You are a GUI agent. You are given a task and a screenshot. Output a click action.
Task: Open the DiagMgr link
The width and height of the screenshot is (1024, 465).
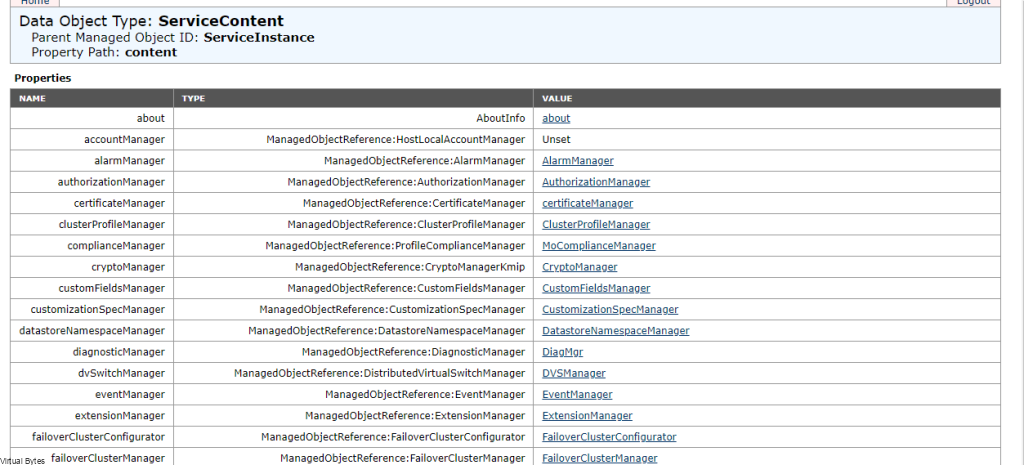pyautogui.click(x=562, y=352)
